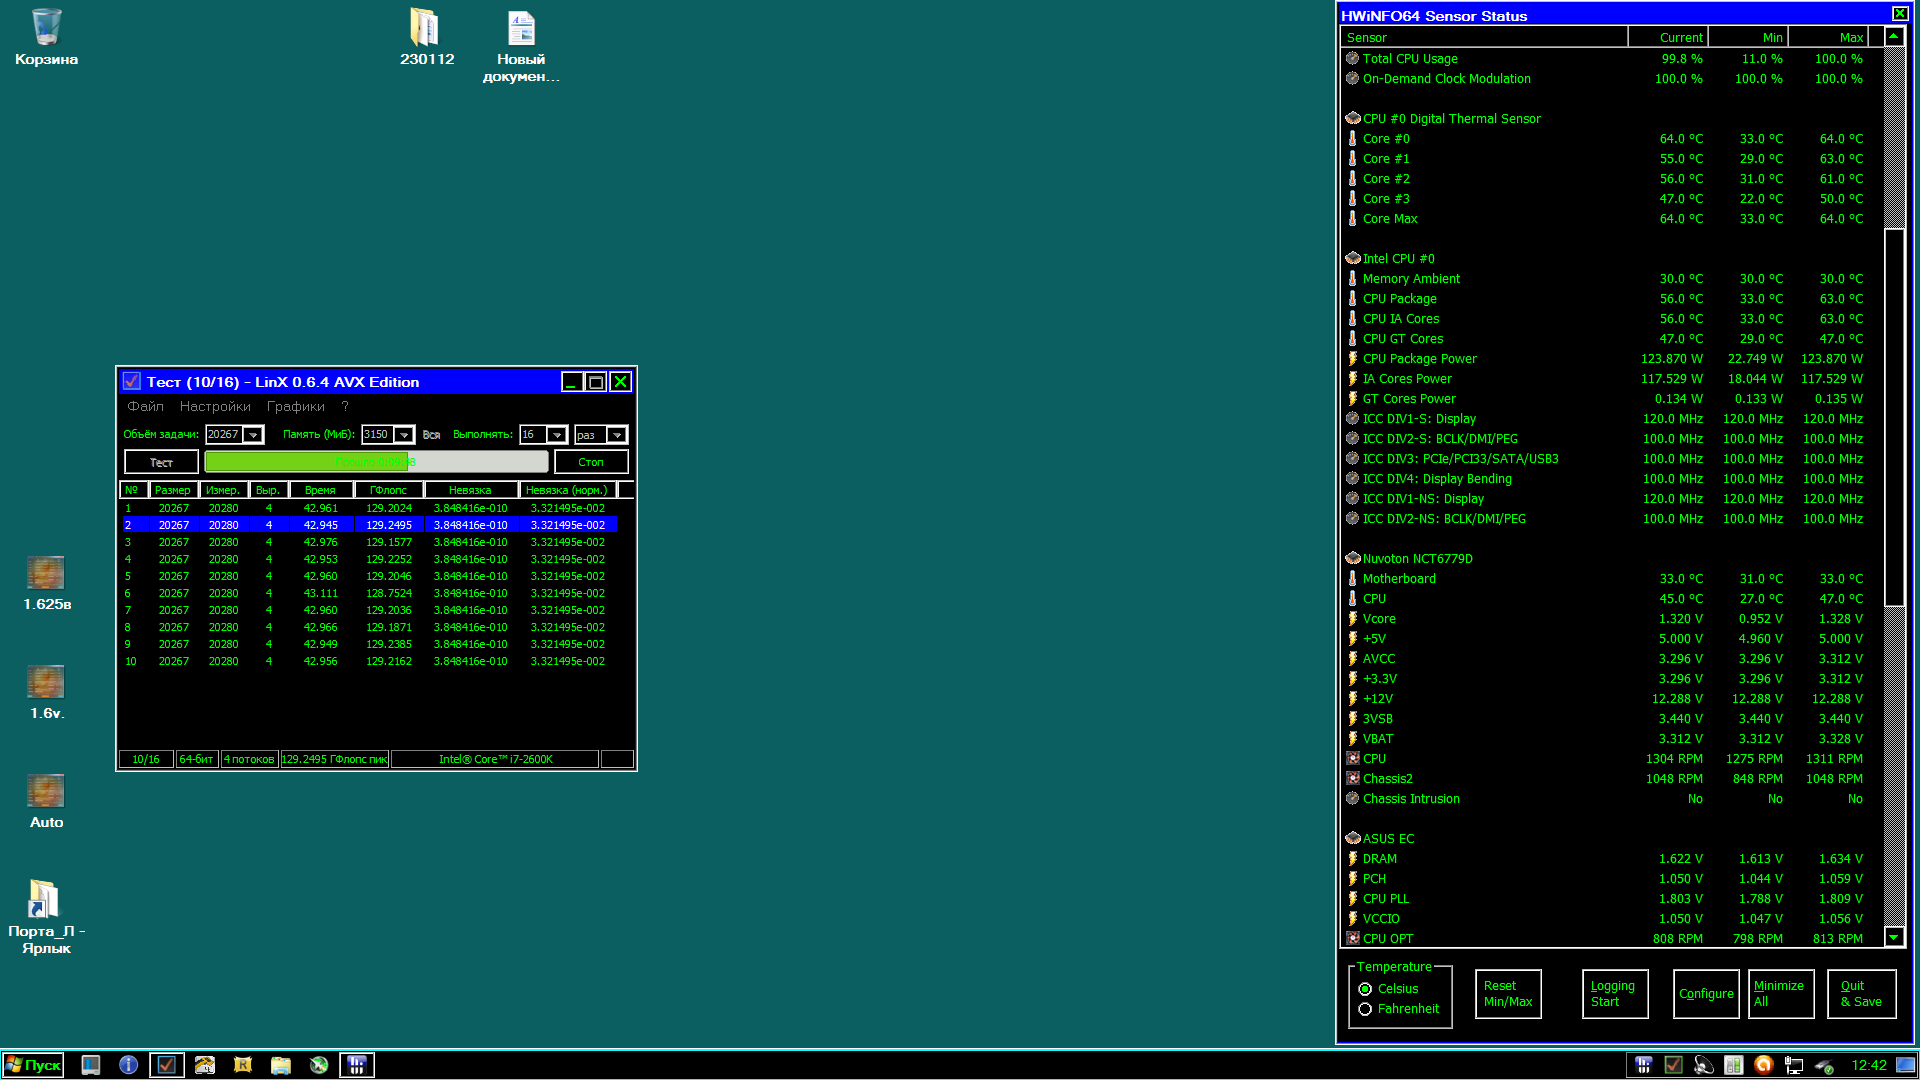The height and width of the screenshot is (1080, 1920).
Task: Open the Корзина recycle bin icon
Action: pos(46,28)
